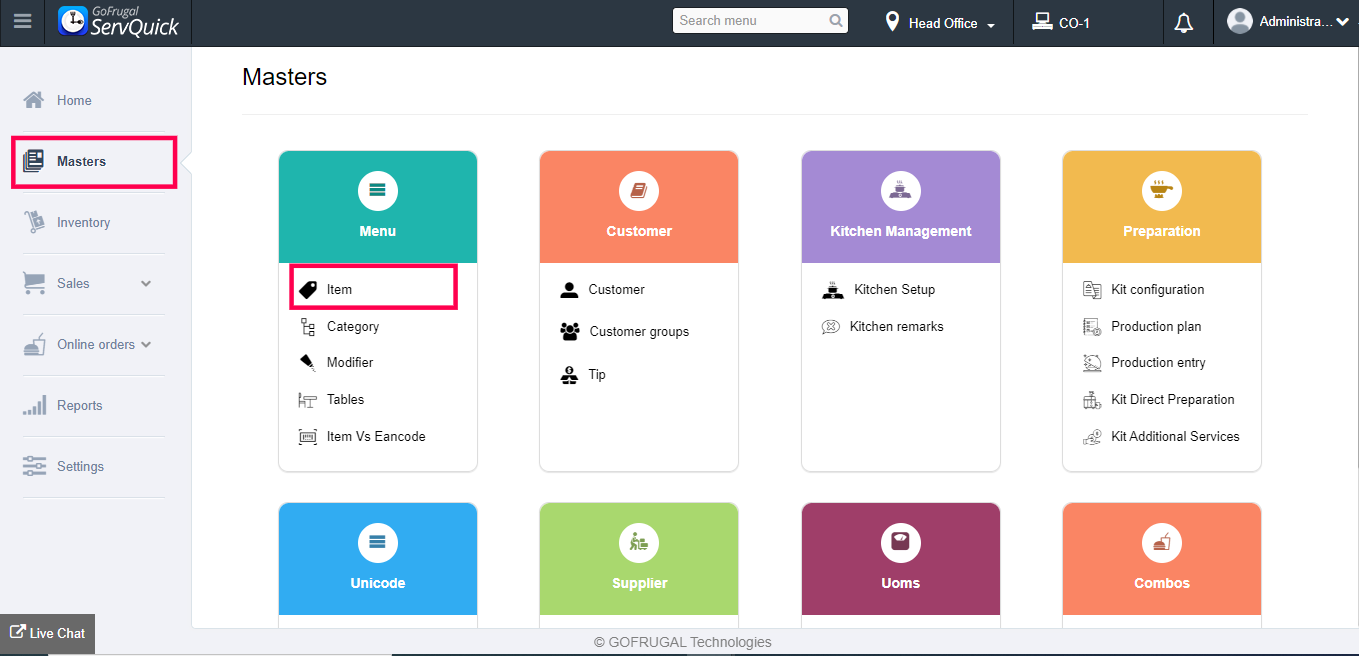Click the Kit configuration icon
Image resolution: width=1359 pixels, height=656 pixels.
pos(1092,289)
